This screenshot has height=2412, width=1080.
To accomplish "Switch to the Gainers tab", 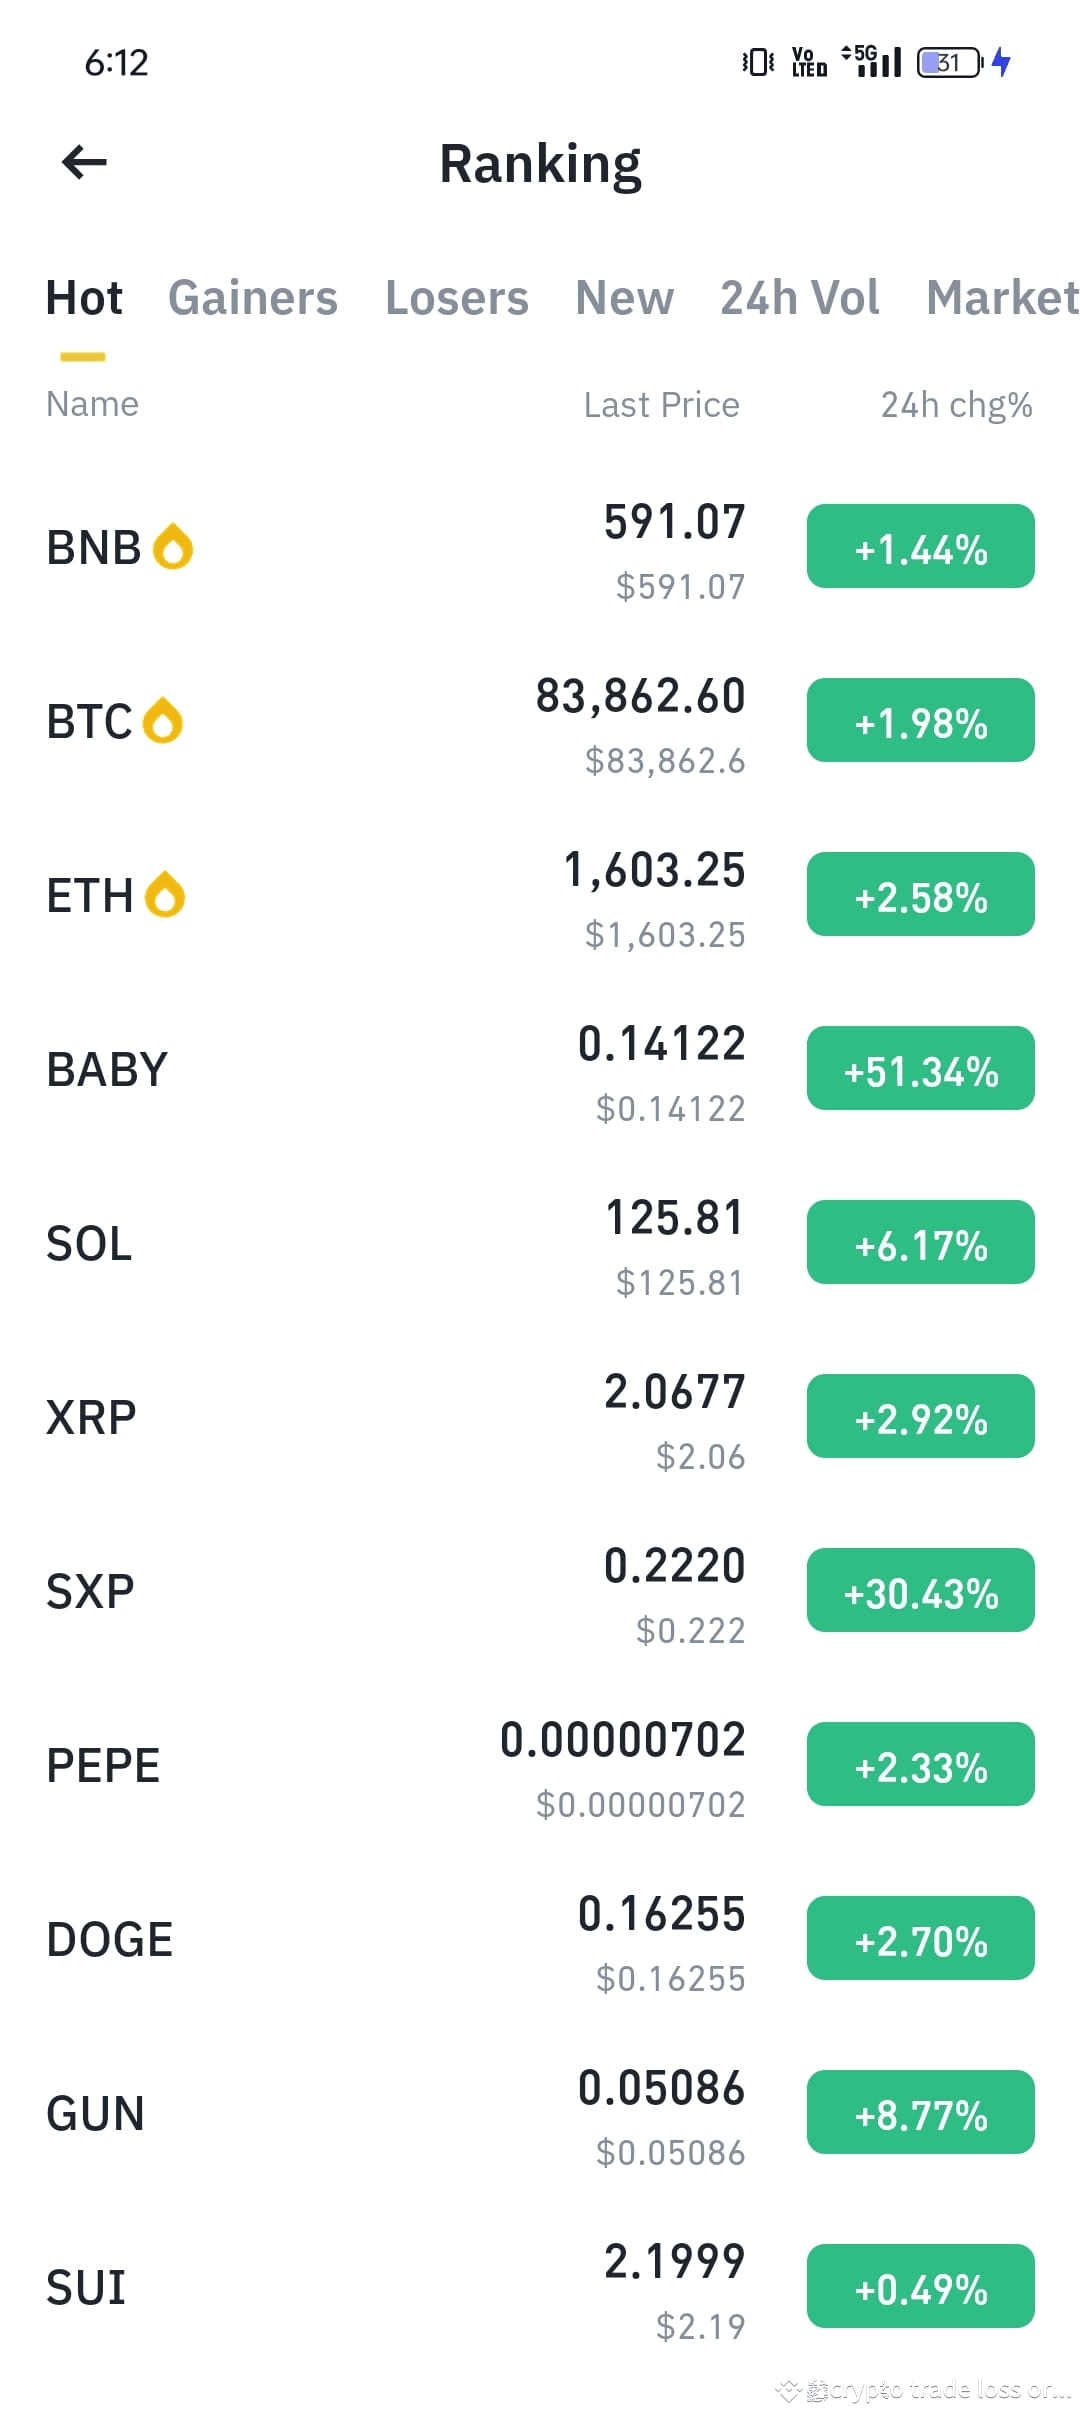I will [253, 298].
